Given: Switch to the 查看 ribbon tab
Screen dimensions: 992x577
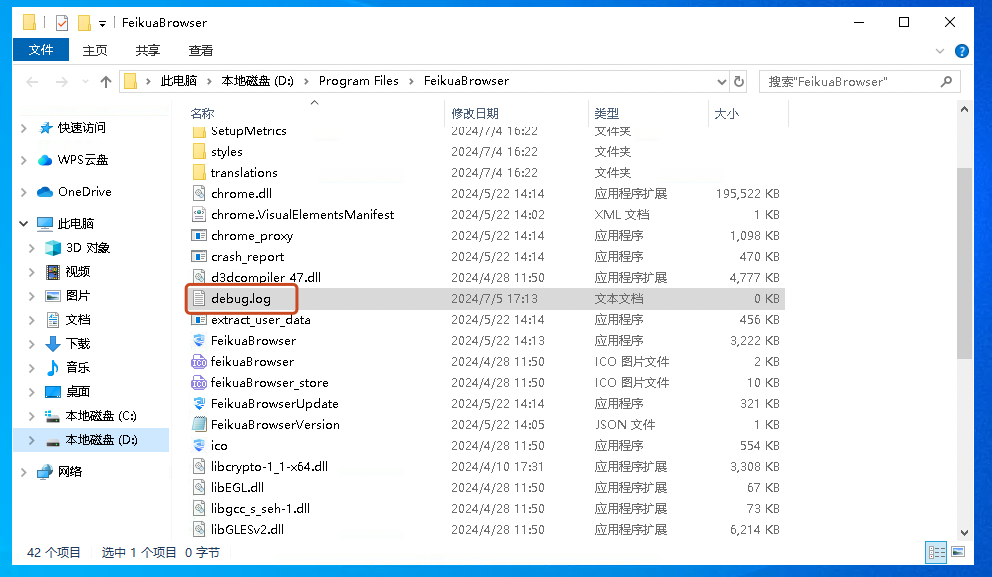Looking at the screenshot, I should (x=200, y=50).
